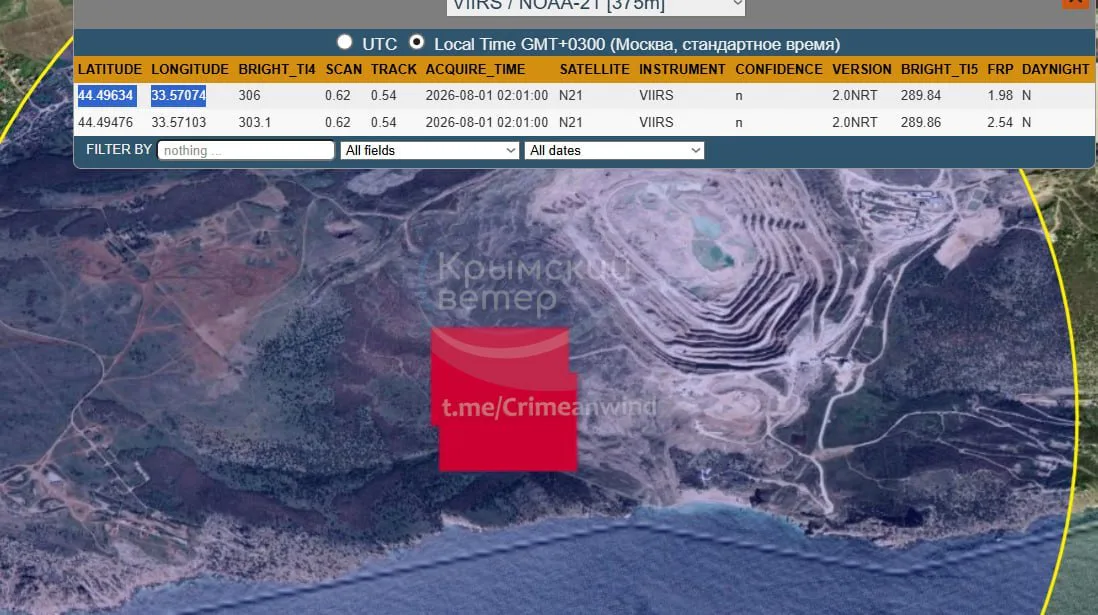Sort by the CONFIDENCE column header

click(x=779, y=69)
